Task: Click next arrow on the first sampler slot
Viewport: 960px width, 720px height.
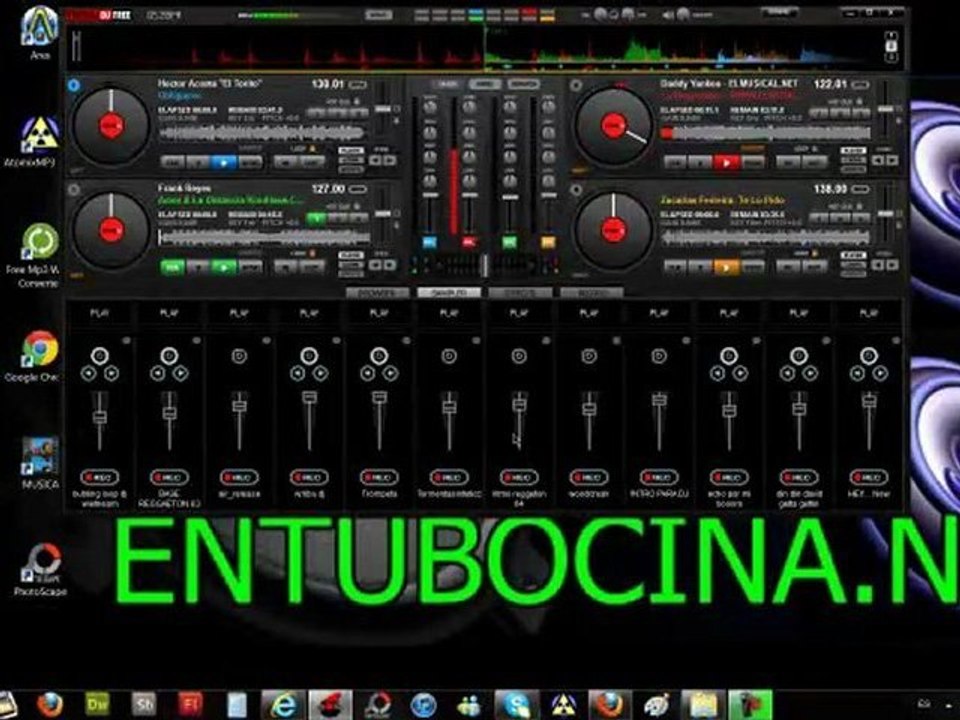Action: point(111,373)
